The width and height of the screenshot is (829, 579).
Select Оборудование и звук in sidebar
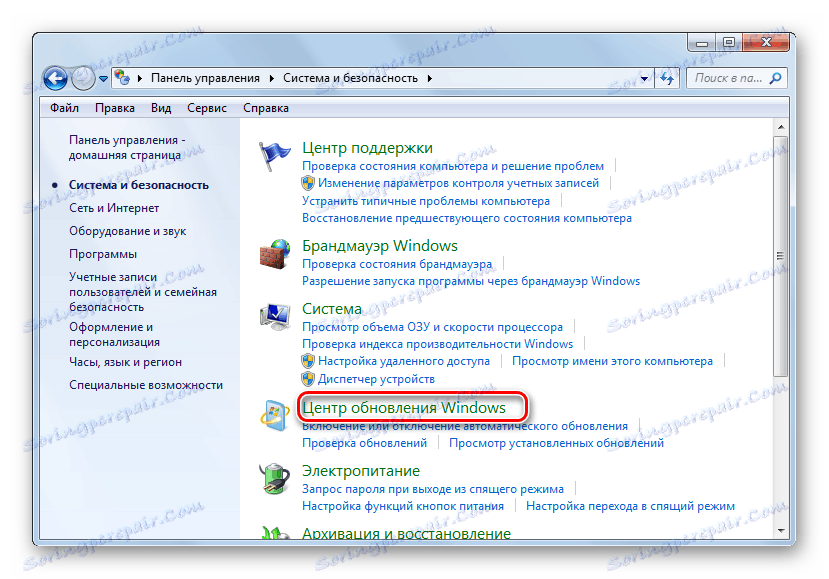click(x=127, y=231)
